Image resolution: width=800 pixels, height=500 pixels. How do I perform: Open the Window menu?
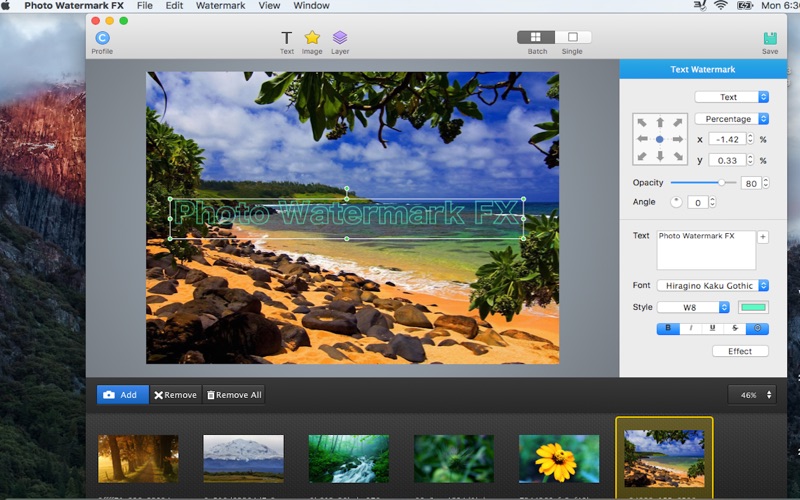[311, 6]
